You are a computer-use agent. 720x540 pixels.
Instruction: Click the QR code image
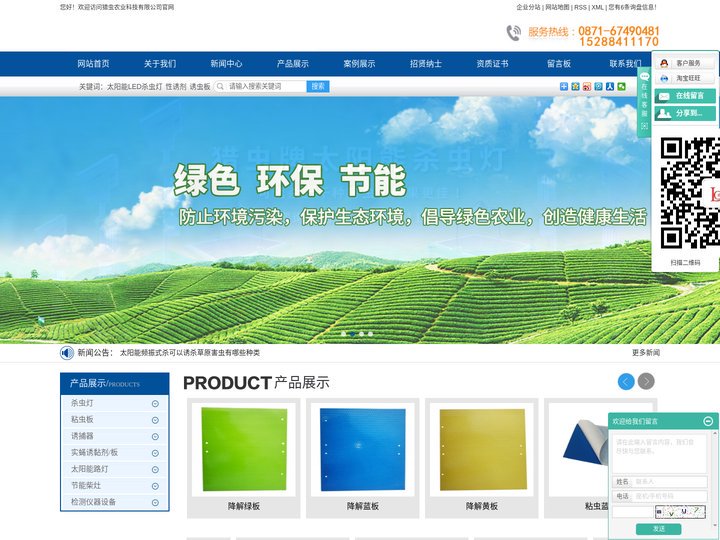690,193
